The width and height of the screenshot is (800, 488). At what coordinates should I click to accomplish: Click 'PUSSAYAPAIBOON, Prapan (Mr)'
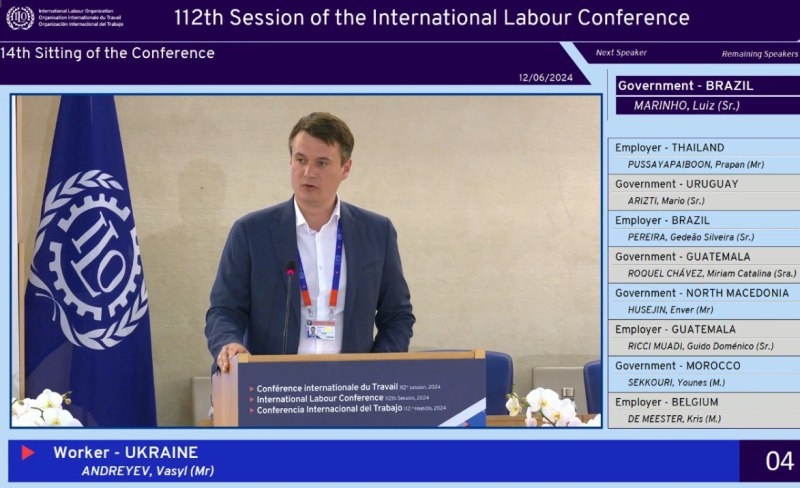[x=696, y=164]
